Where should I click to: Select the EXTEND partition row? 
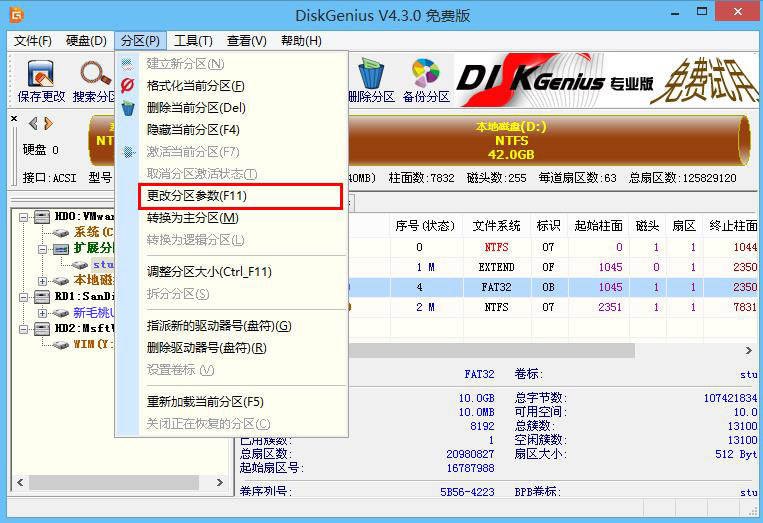553,267
